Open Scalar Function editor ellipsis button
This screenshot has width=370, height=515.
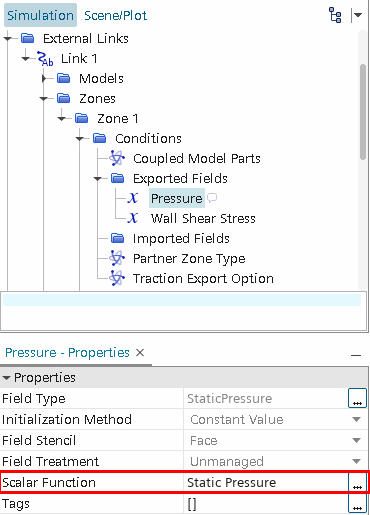pyautogui.click(x=357, y=483)
